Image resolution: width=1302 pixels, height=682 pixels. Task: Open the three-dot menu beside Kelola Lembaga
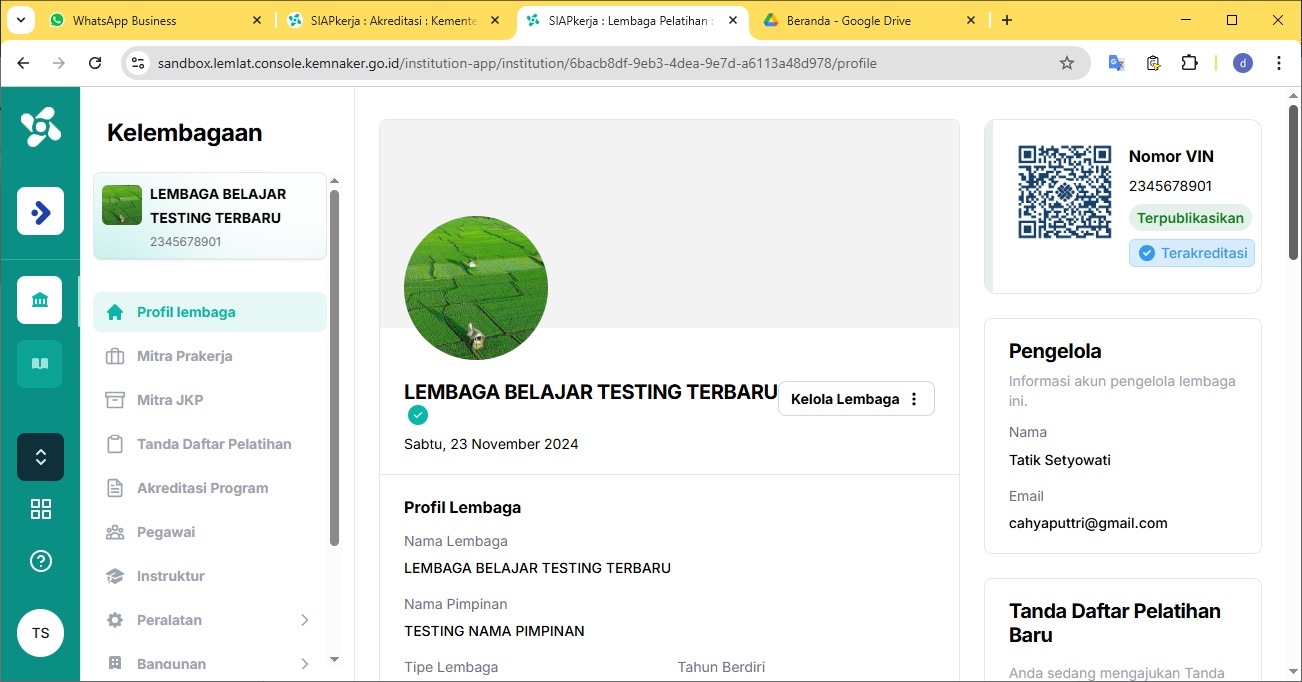point(914,398)
